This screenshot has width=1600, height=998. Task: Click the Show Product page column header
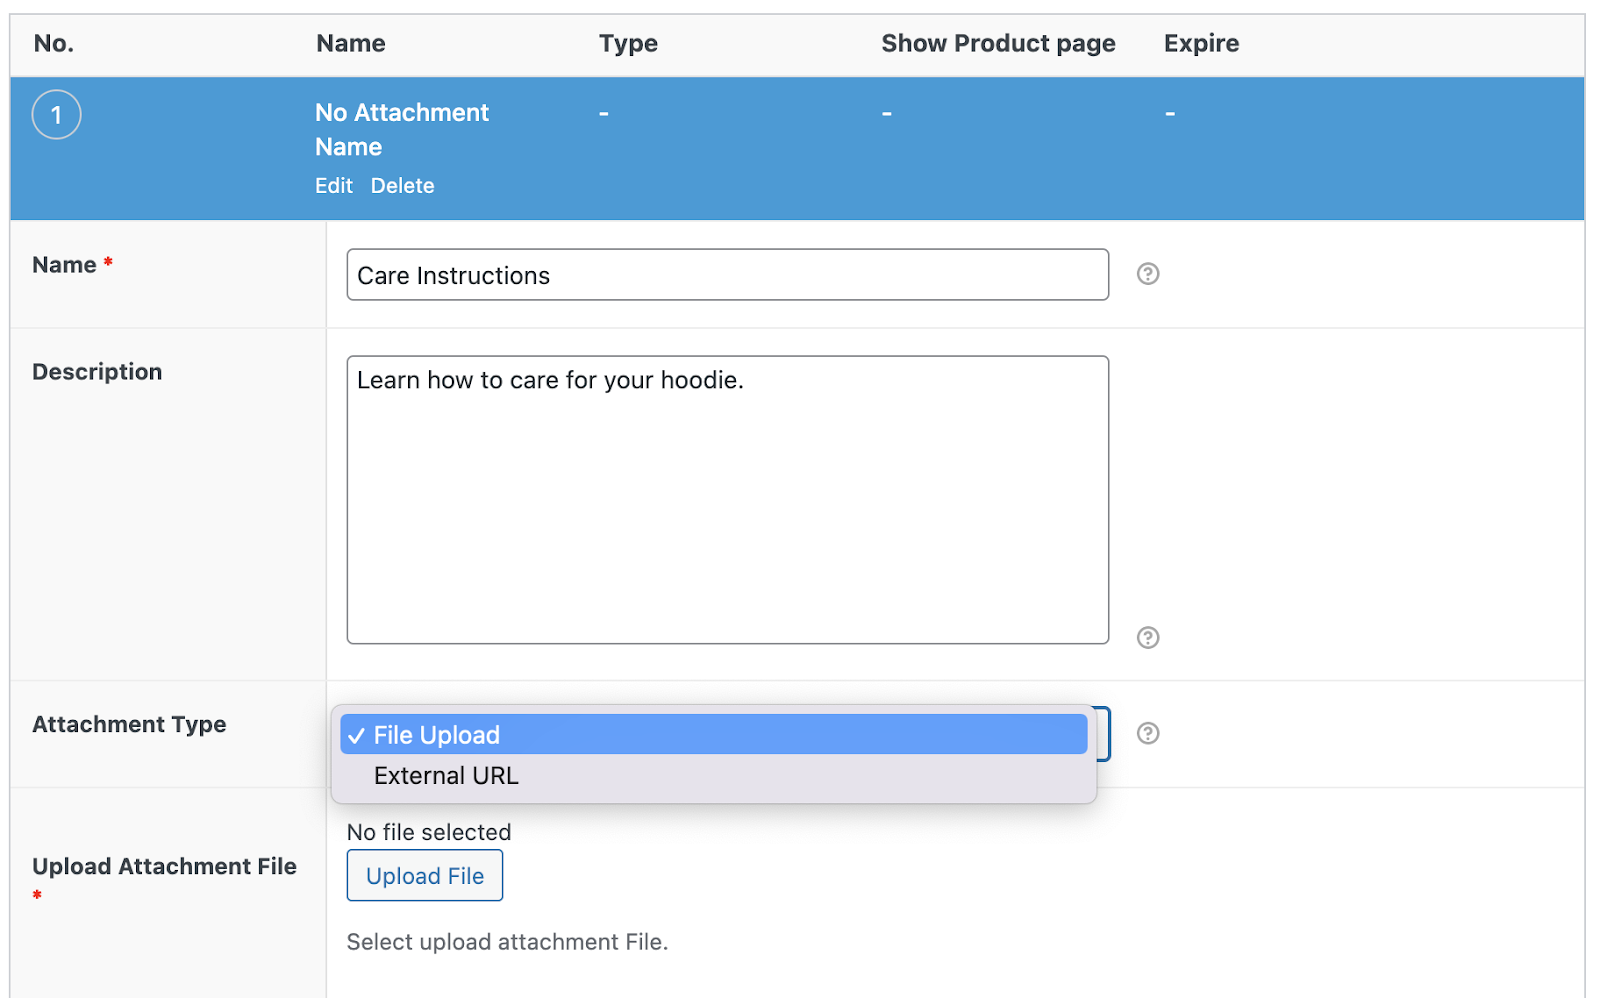pos(997,43)
